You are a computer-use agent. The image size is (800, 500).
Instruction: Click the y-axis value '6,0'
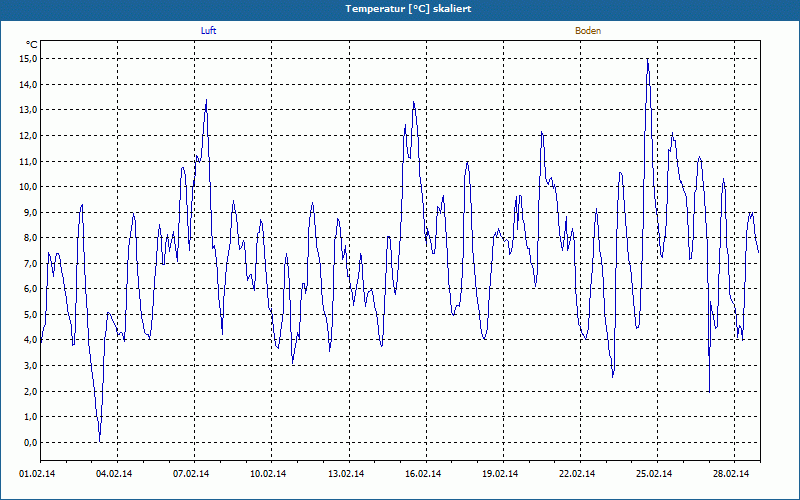30,289
